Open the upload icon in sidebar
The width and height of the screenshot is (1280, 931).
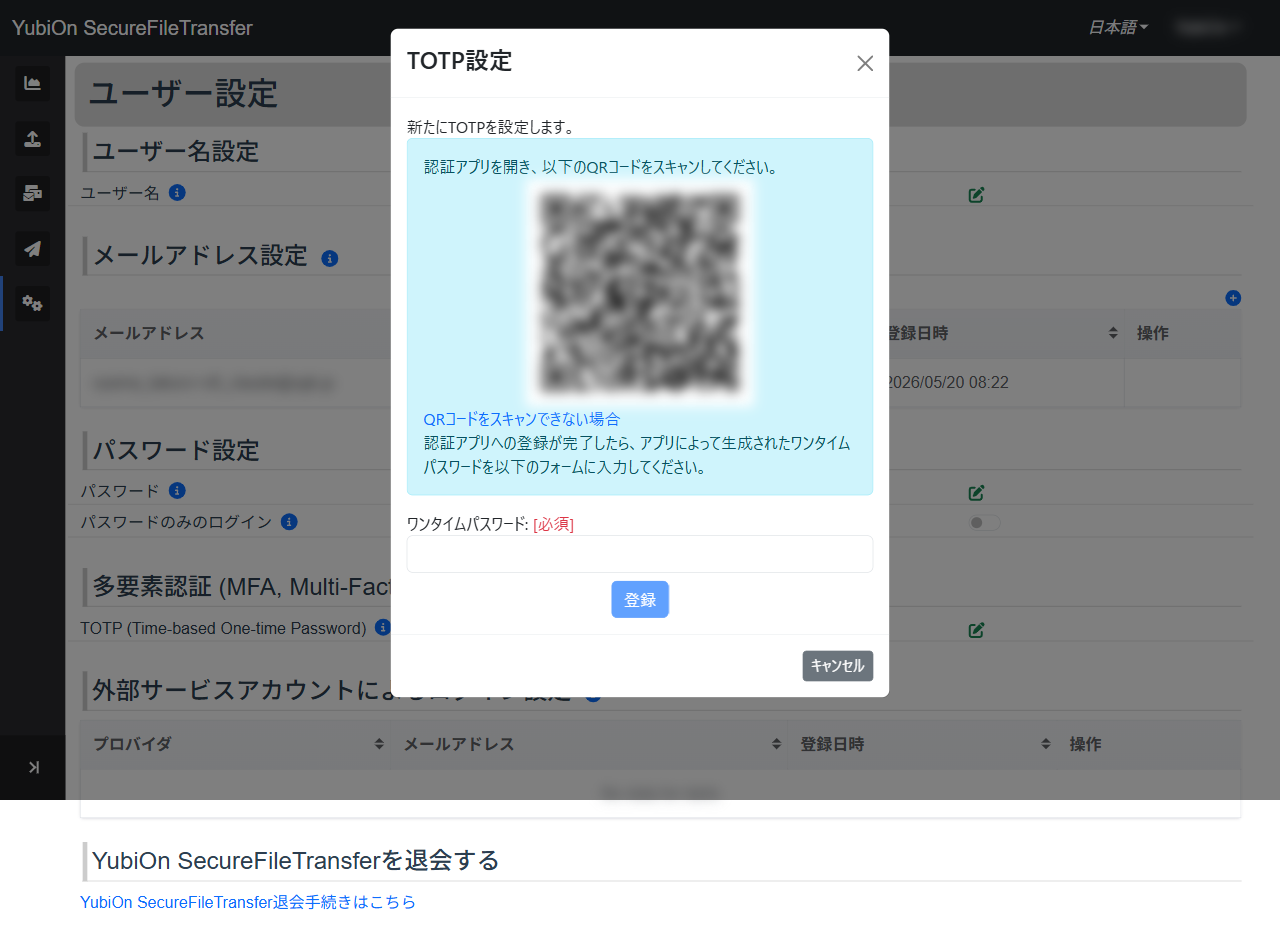pos(32,138)
